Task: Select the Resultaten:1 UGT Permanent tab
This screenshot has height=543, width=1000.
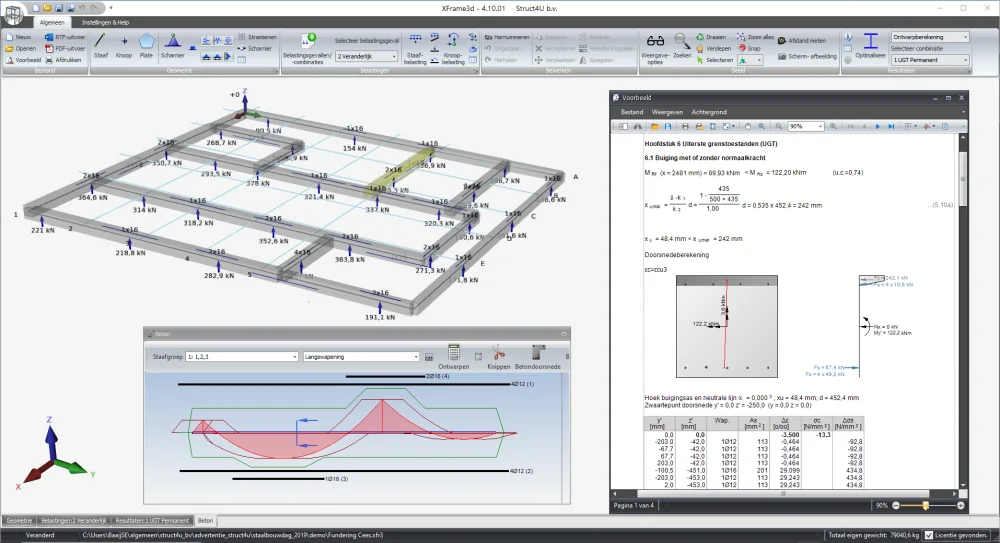Action: 152,521
